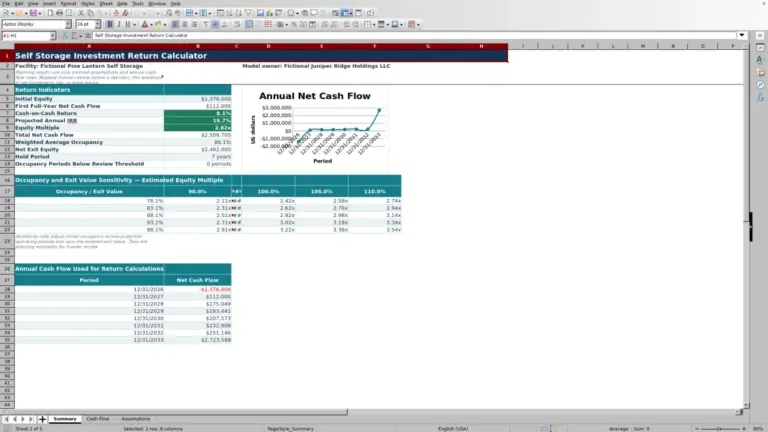Viewport: 768px width, 432px height.
Task: Toggle Align Left
Action: 175,24
